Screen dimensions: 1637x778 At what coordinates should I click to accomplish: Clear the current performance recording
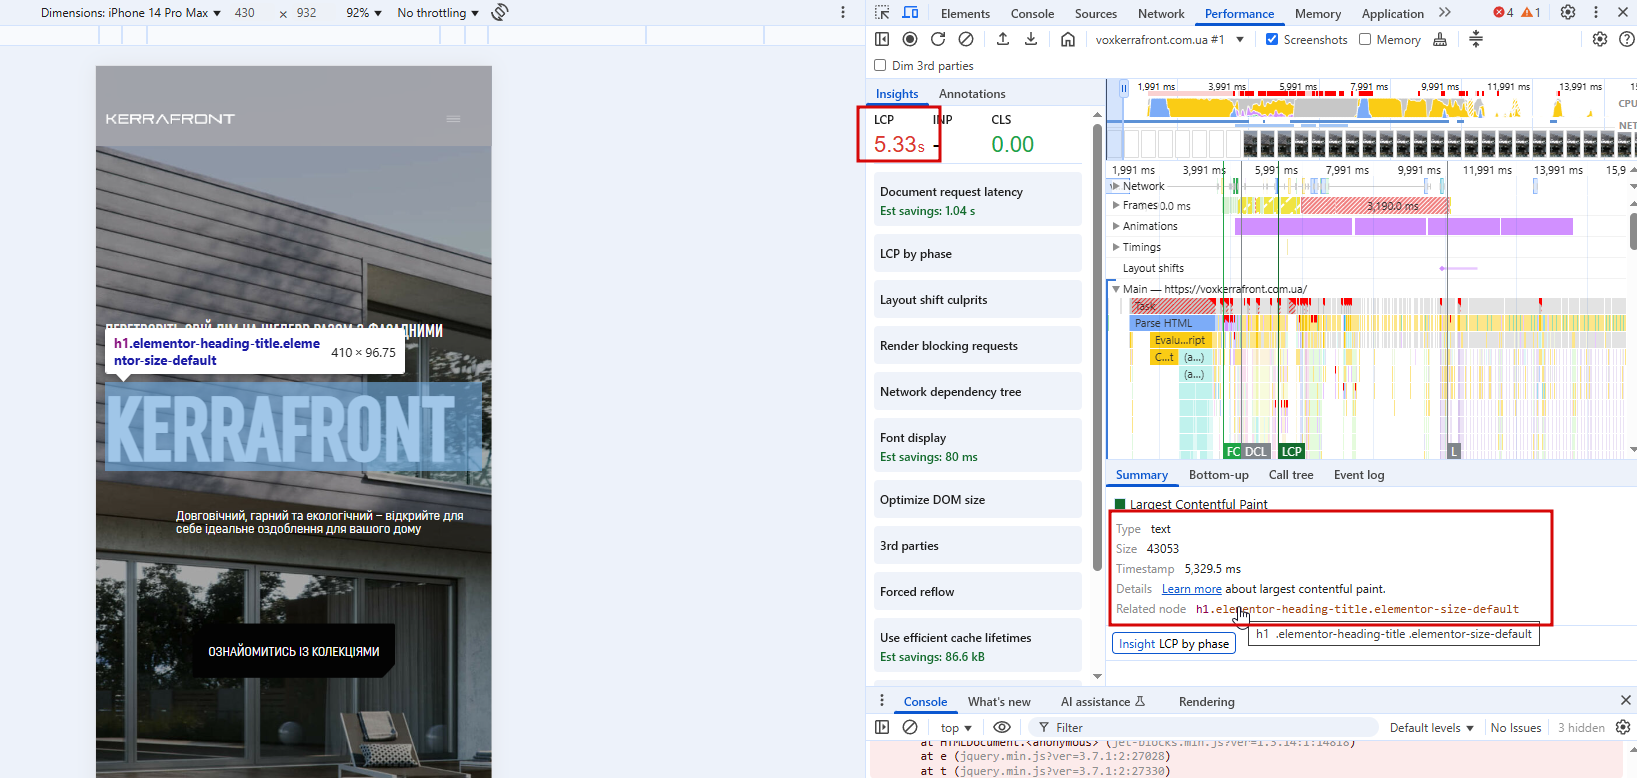tap(966, 39)
